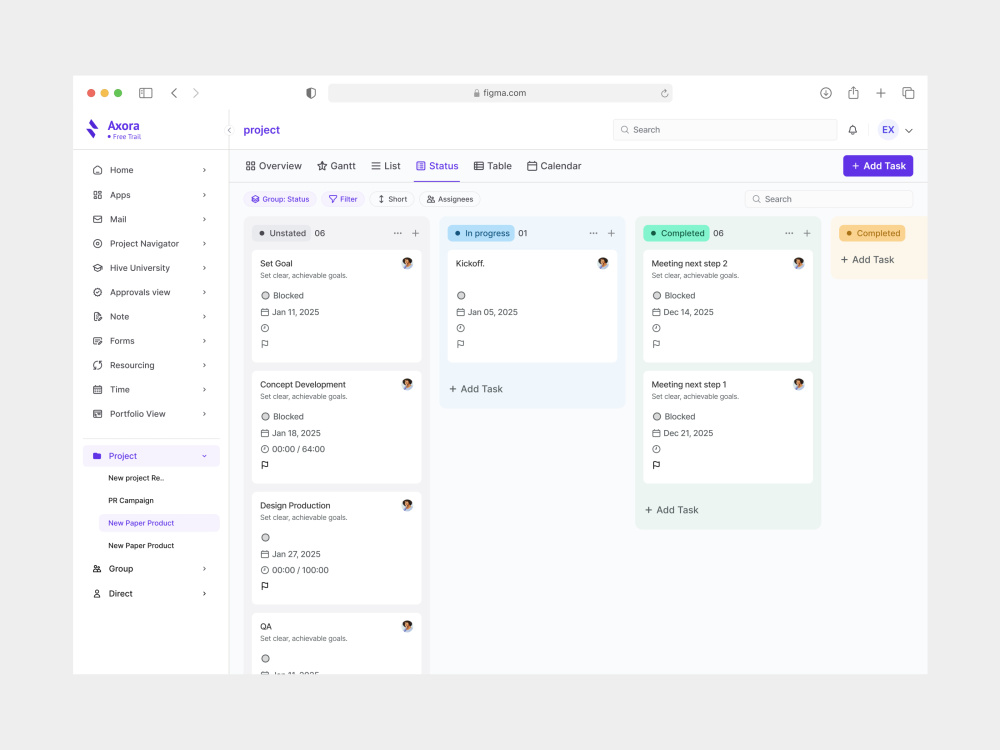Screen dimensions: 1000x750
Task: Click Add Task in In progress column
Action: [x=476, y=389]
